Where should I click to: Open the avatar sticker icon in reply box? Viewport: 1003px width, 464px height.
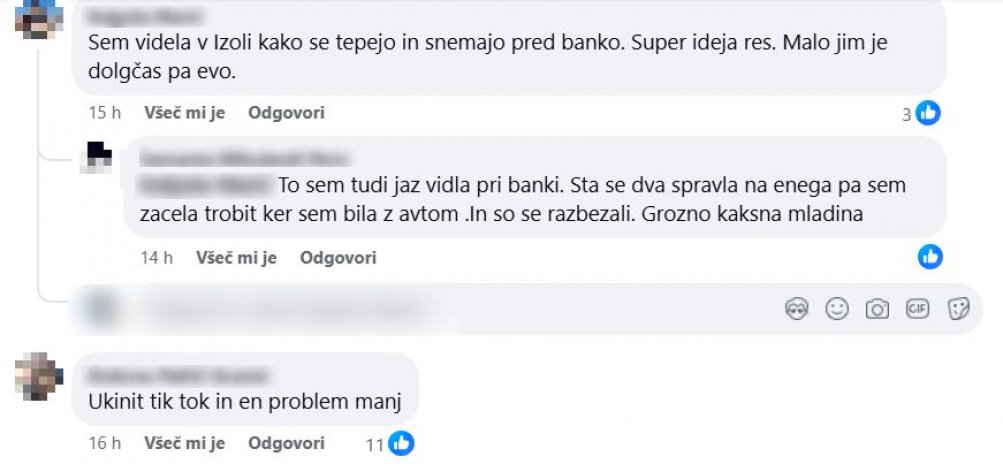point(796,309)
